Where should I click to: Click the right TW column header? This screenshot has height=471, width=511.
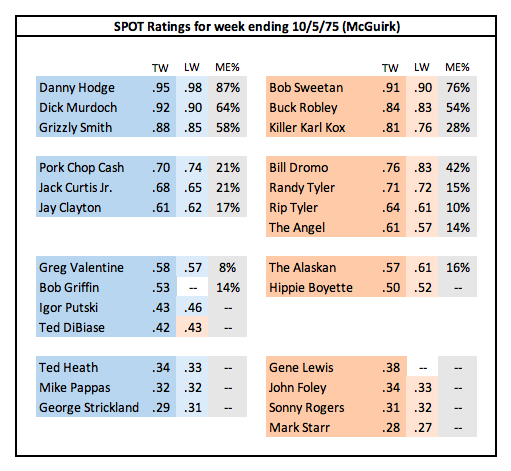(390, 68)
